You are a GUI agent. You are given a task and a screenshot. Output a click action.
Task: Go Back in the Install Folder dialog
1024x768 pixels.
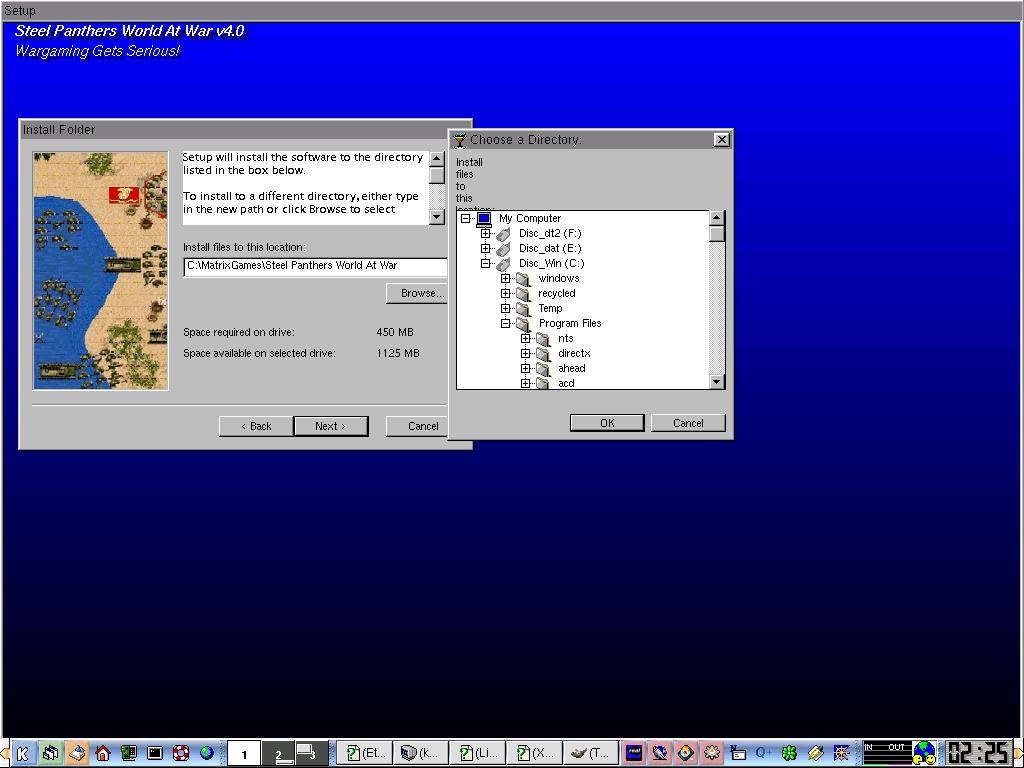point(256,426)
